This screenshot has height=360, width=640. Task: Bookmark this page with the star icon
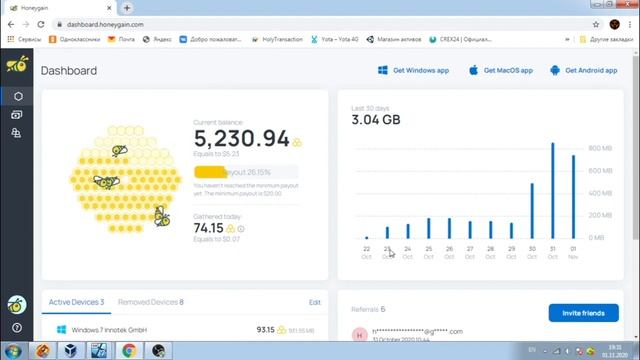pos(596,24)
